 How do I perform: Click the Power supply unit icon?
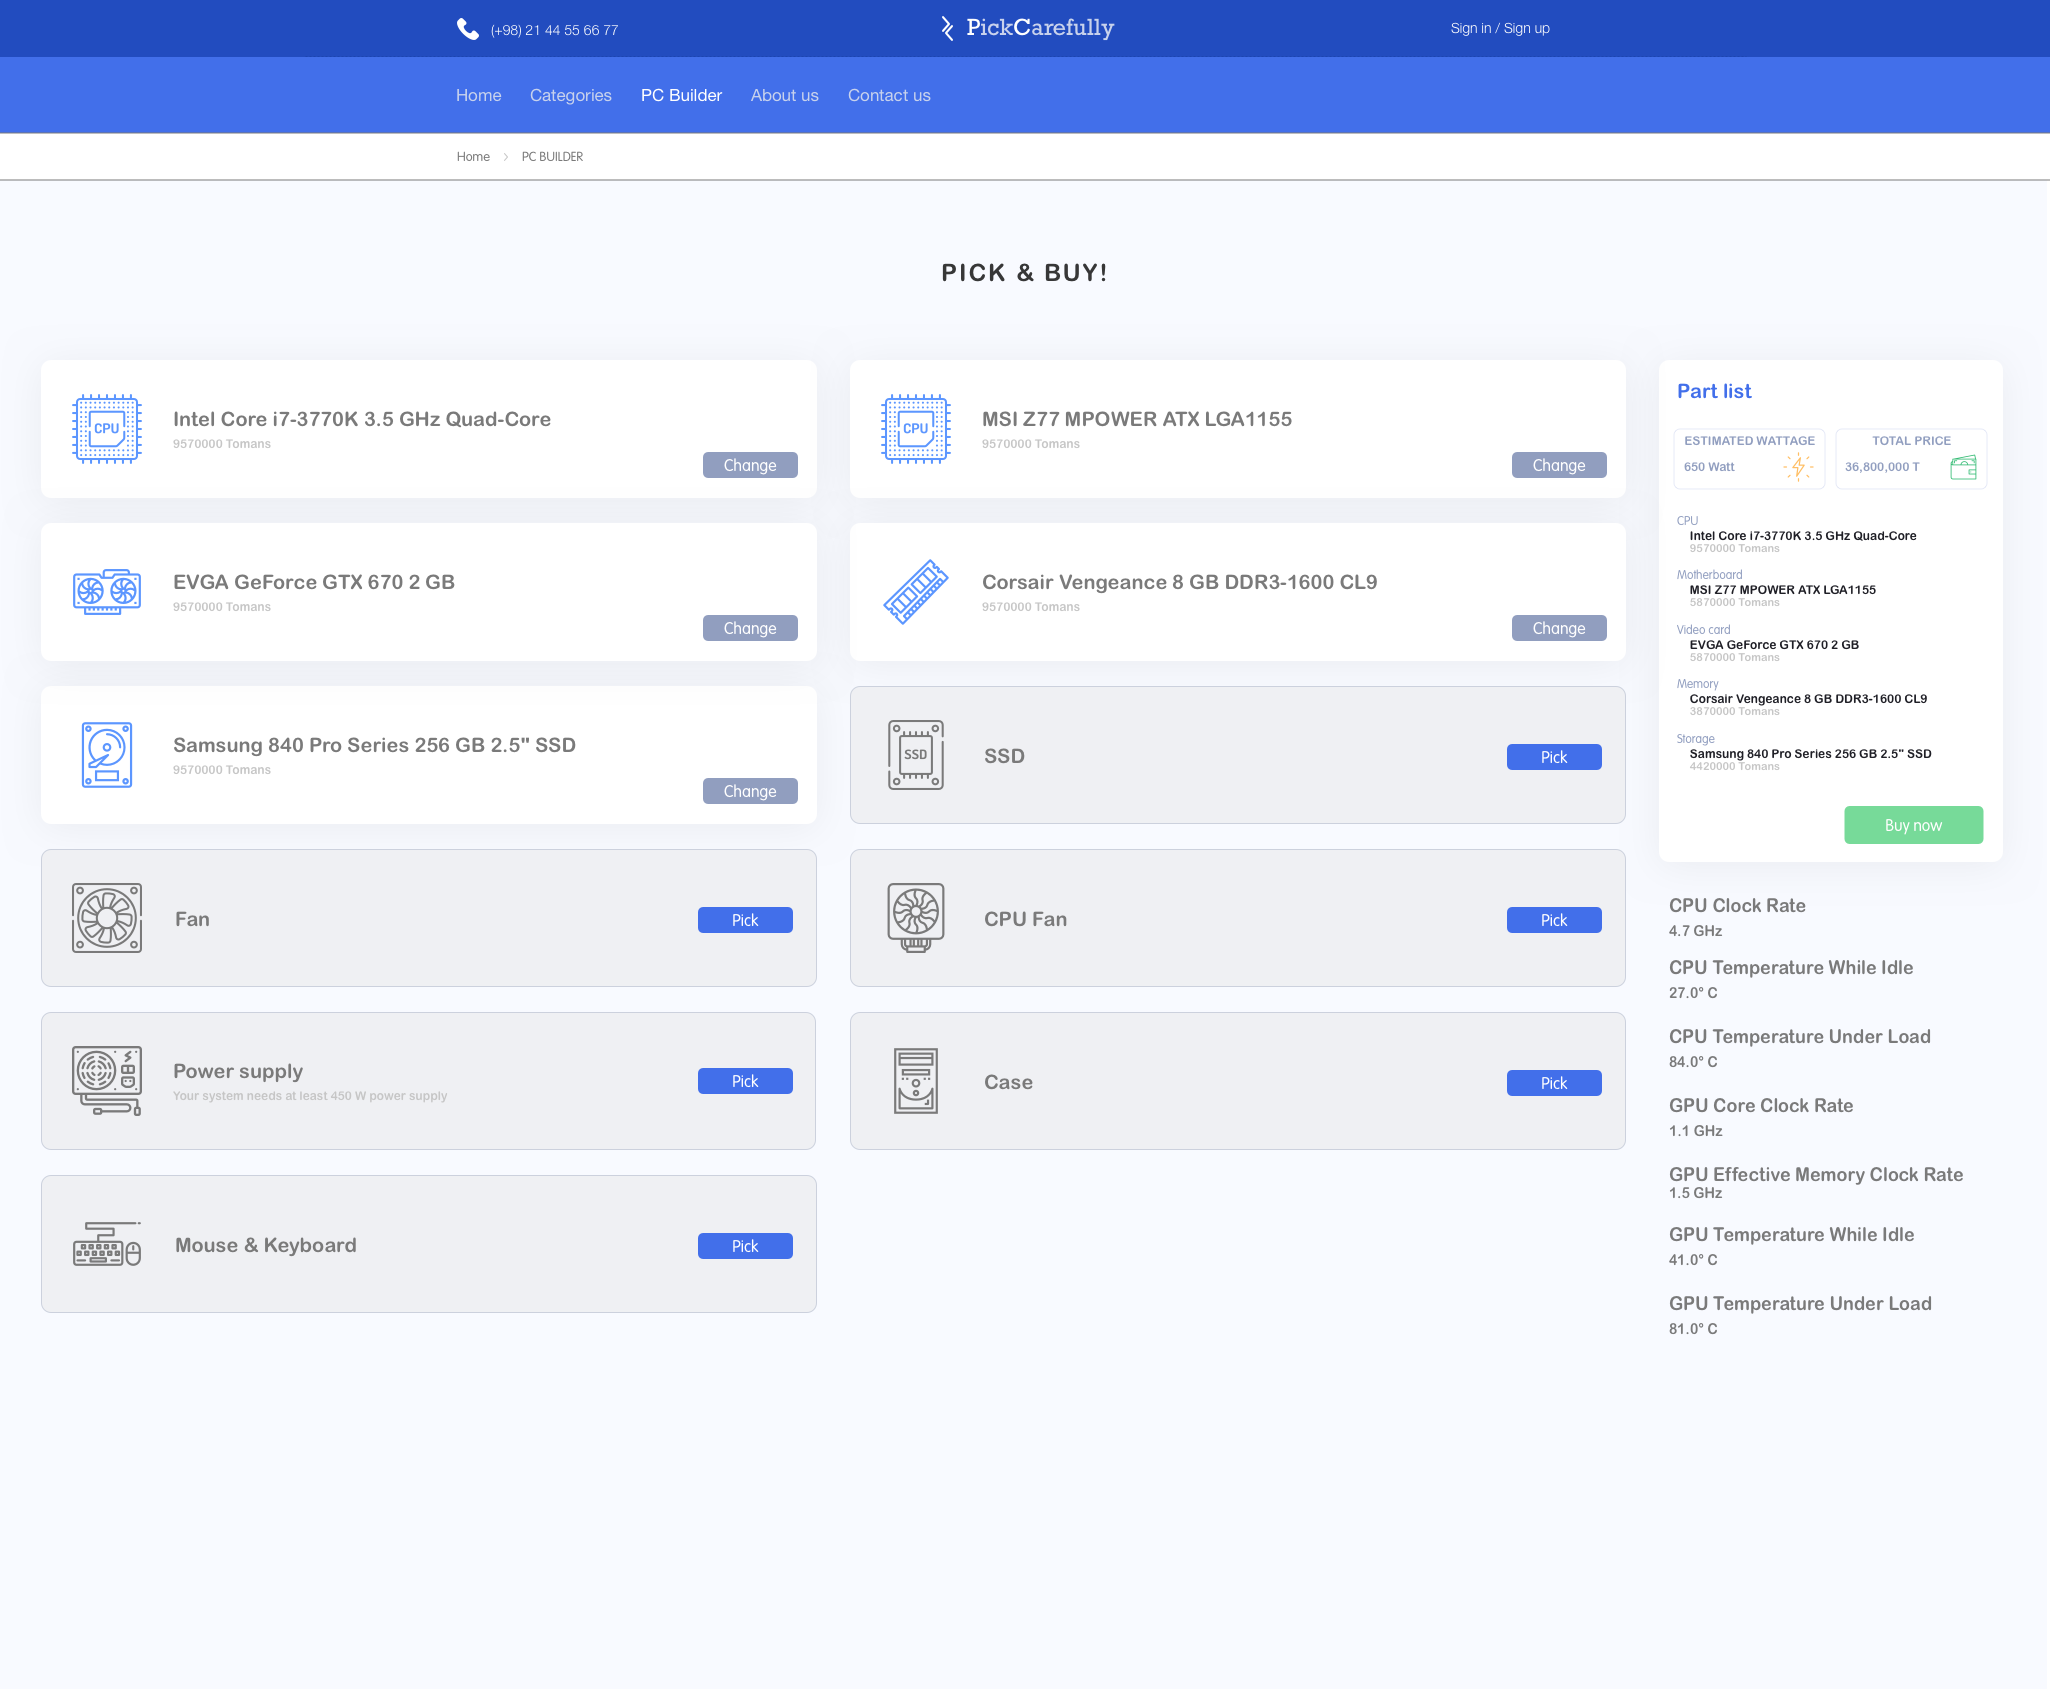(x=107, y=1080)
